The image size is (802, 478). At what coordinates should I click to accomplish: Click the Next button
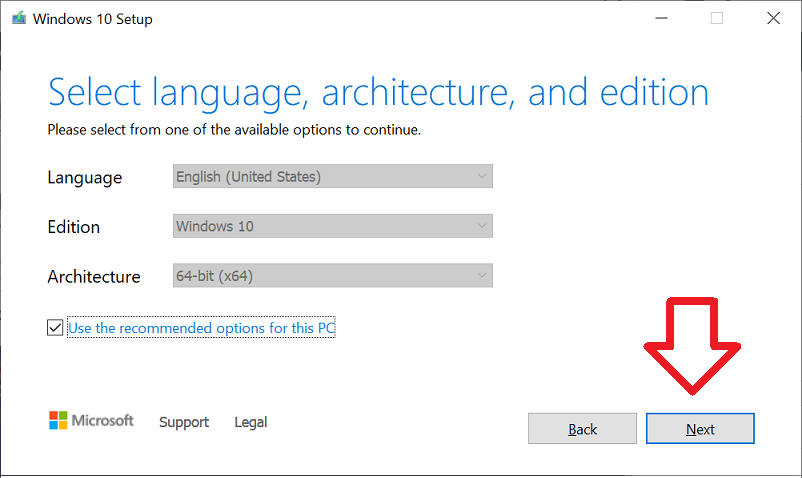pos(700,428)
